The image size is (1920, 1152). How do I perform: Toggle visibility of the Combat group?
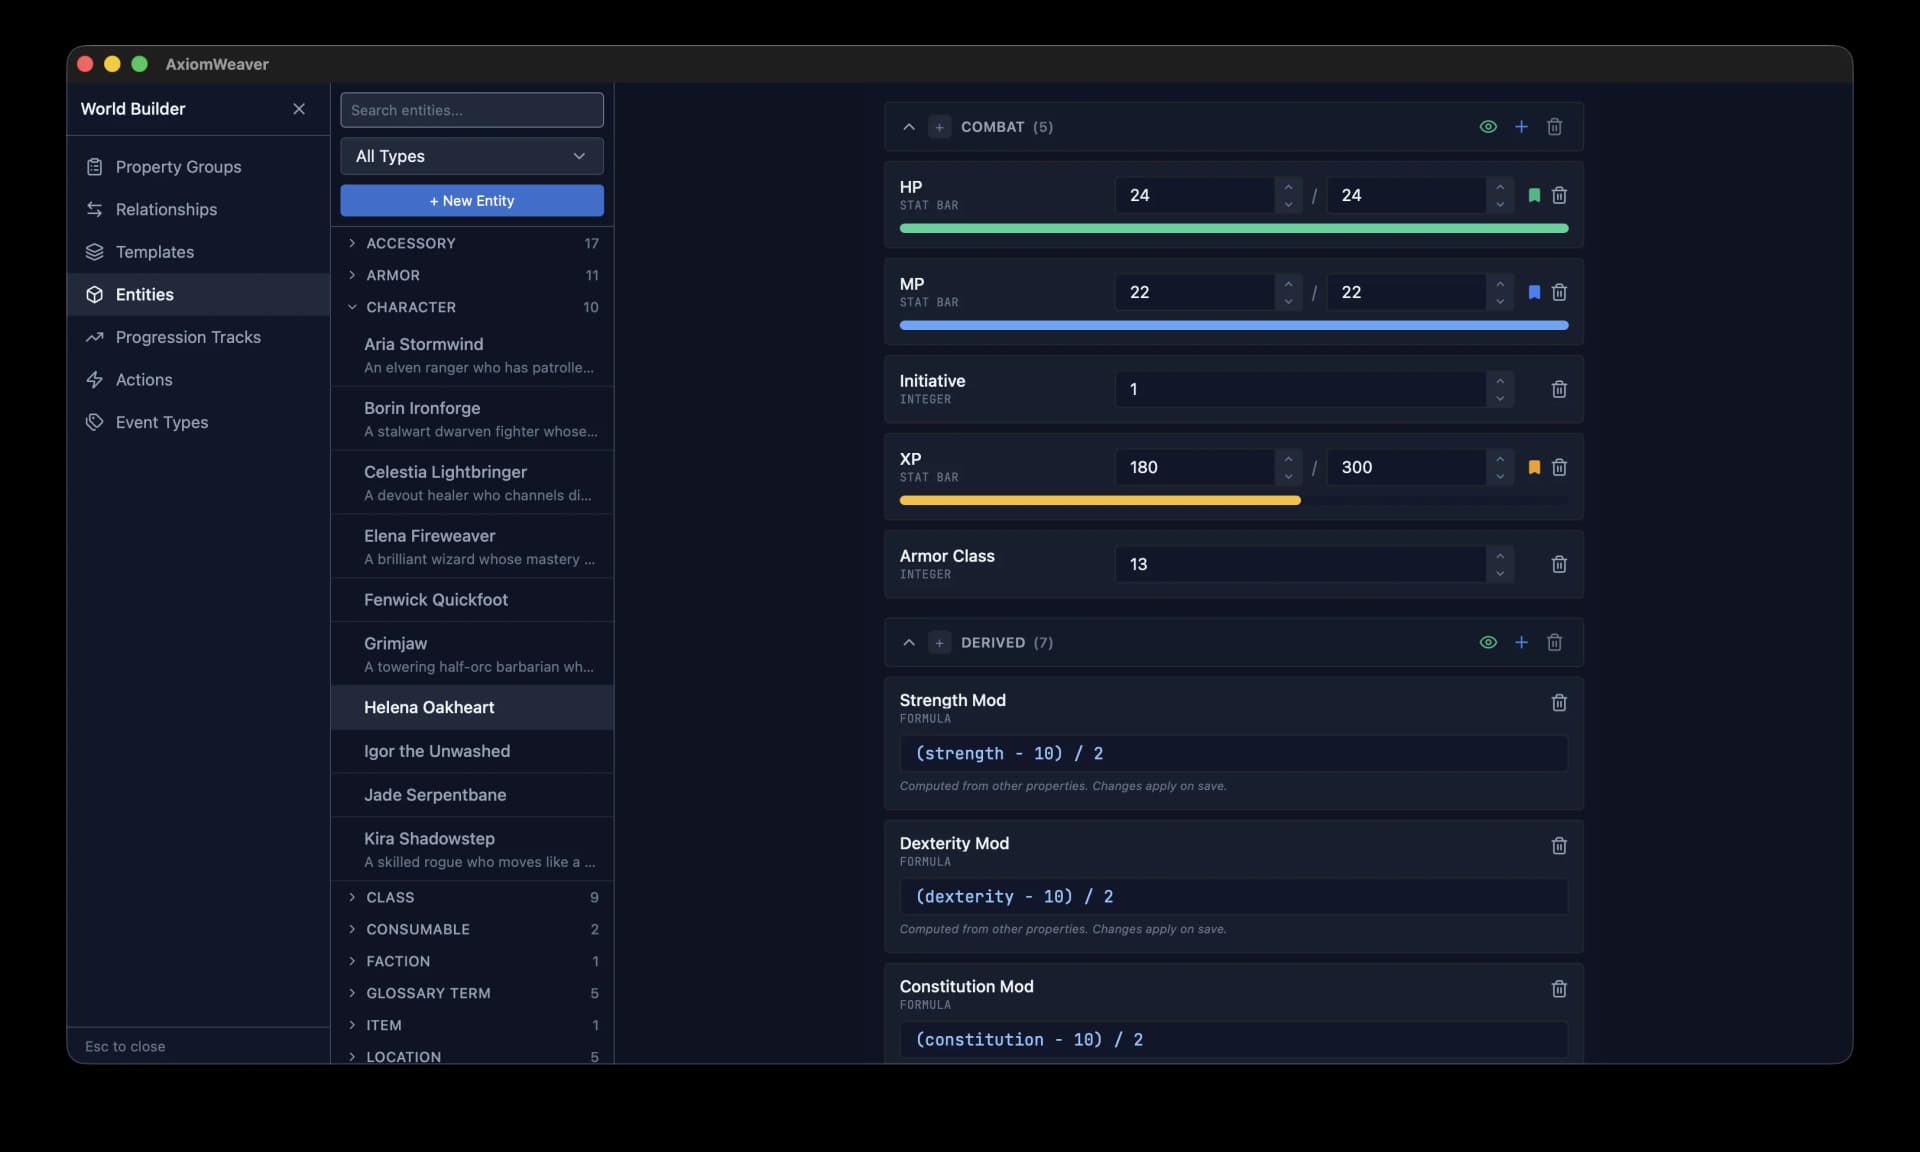coord(1487,126)
